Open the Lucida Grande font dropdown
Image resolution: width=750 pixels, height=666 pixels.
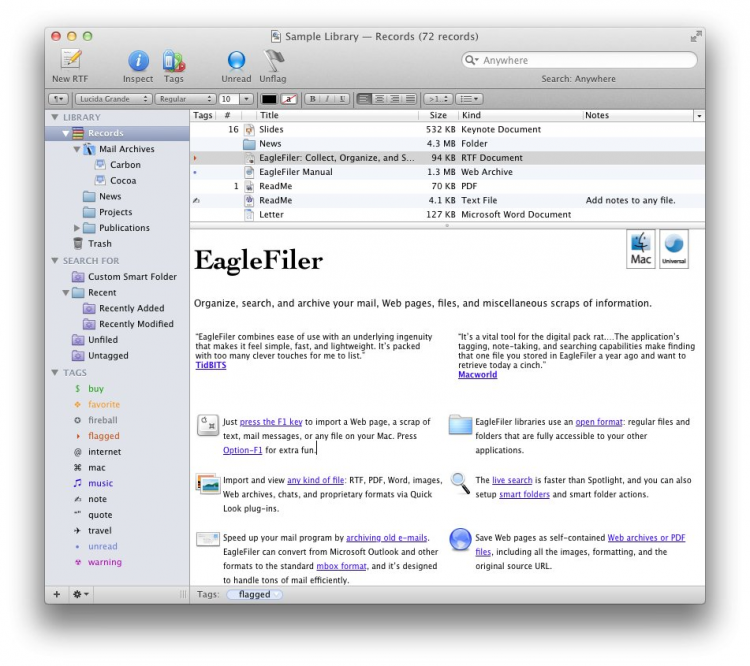coord(113,99)
